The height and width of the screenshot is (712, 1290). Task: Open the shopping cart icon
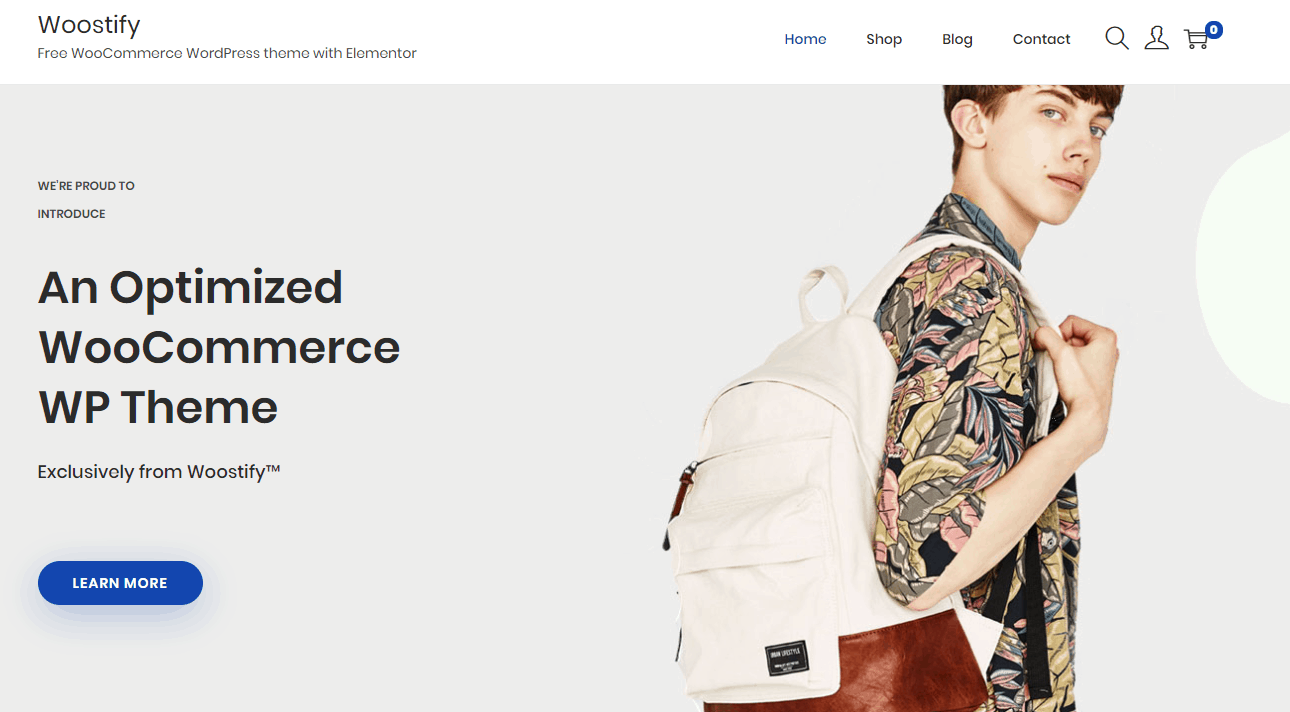1196,40
